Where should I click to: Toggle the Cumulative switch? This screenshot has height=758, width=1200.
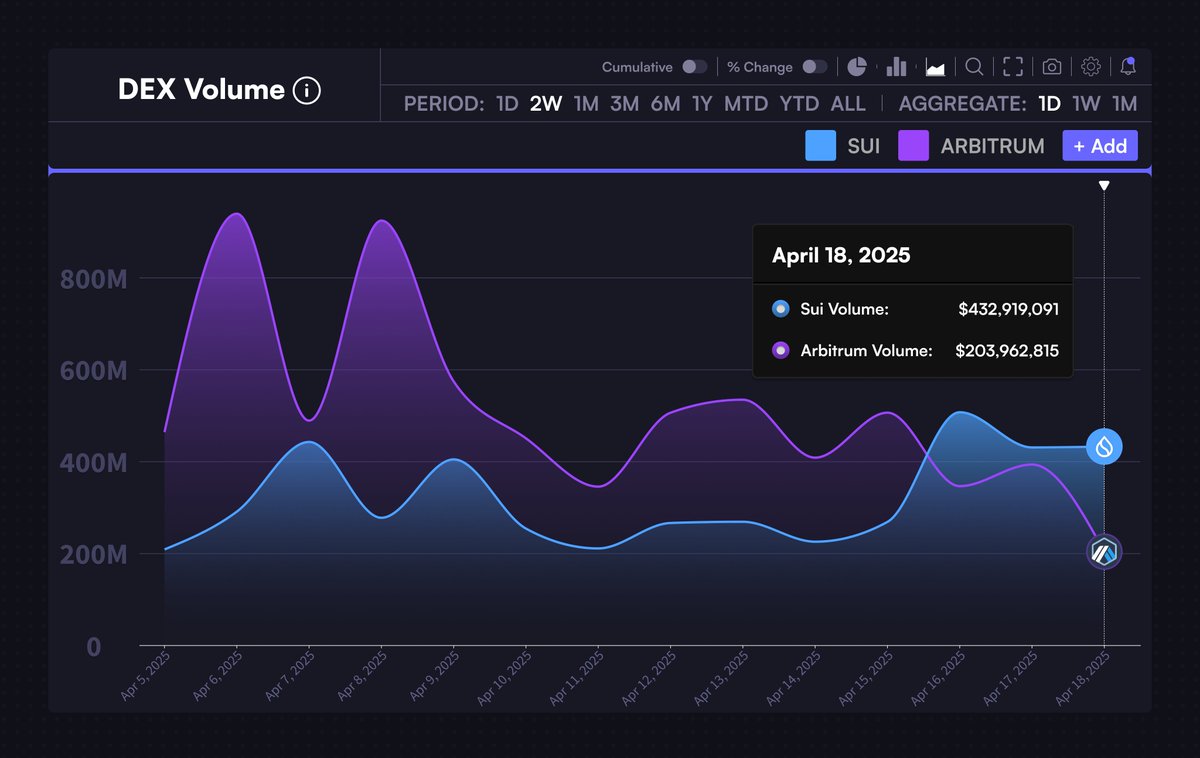pyautogui.click(x=694, y=67)
